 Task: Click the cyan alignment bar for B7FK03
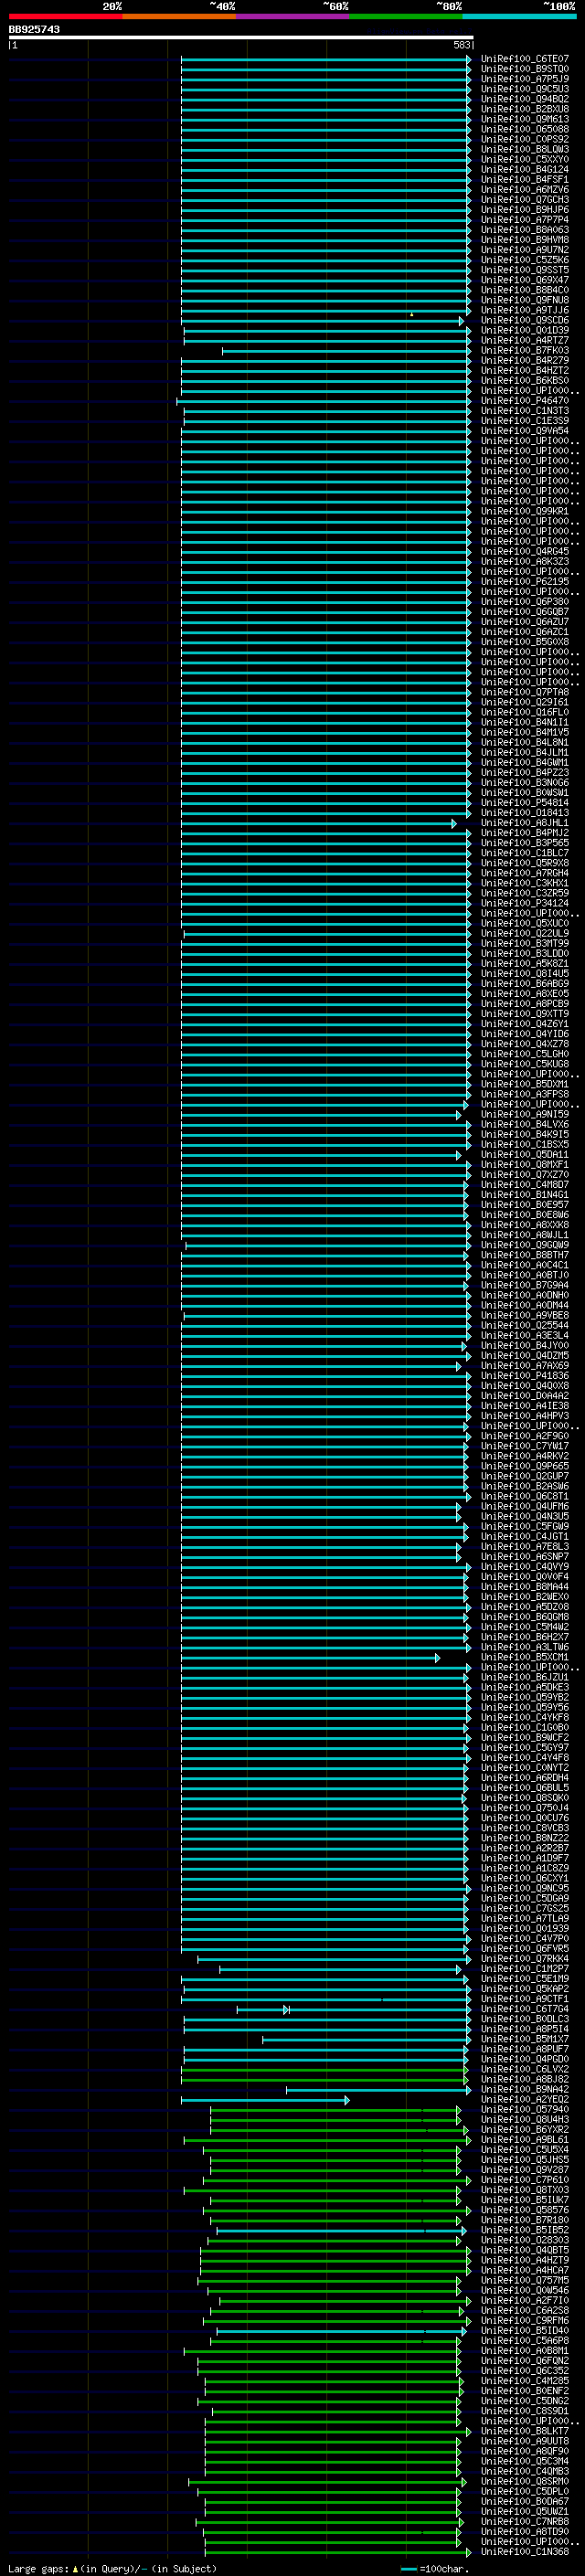(x=346, y=351)
